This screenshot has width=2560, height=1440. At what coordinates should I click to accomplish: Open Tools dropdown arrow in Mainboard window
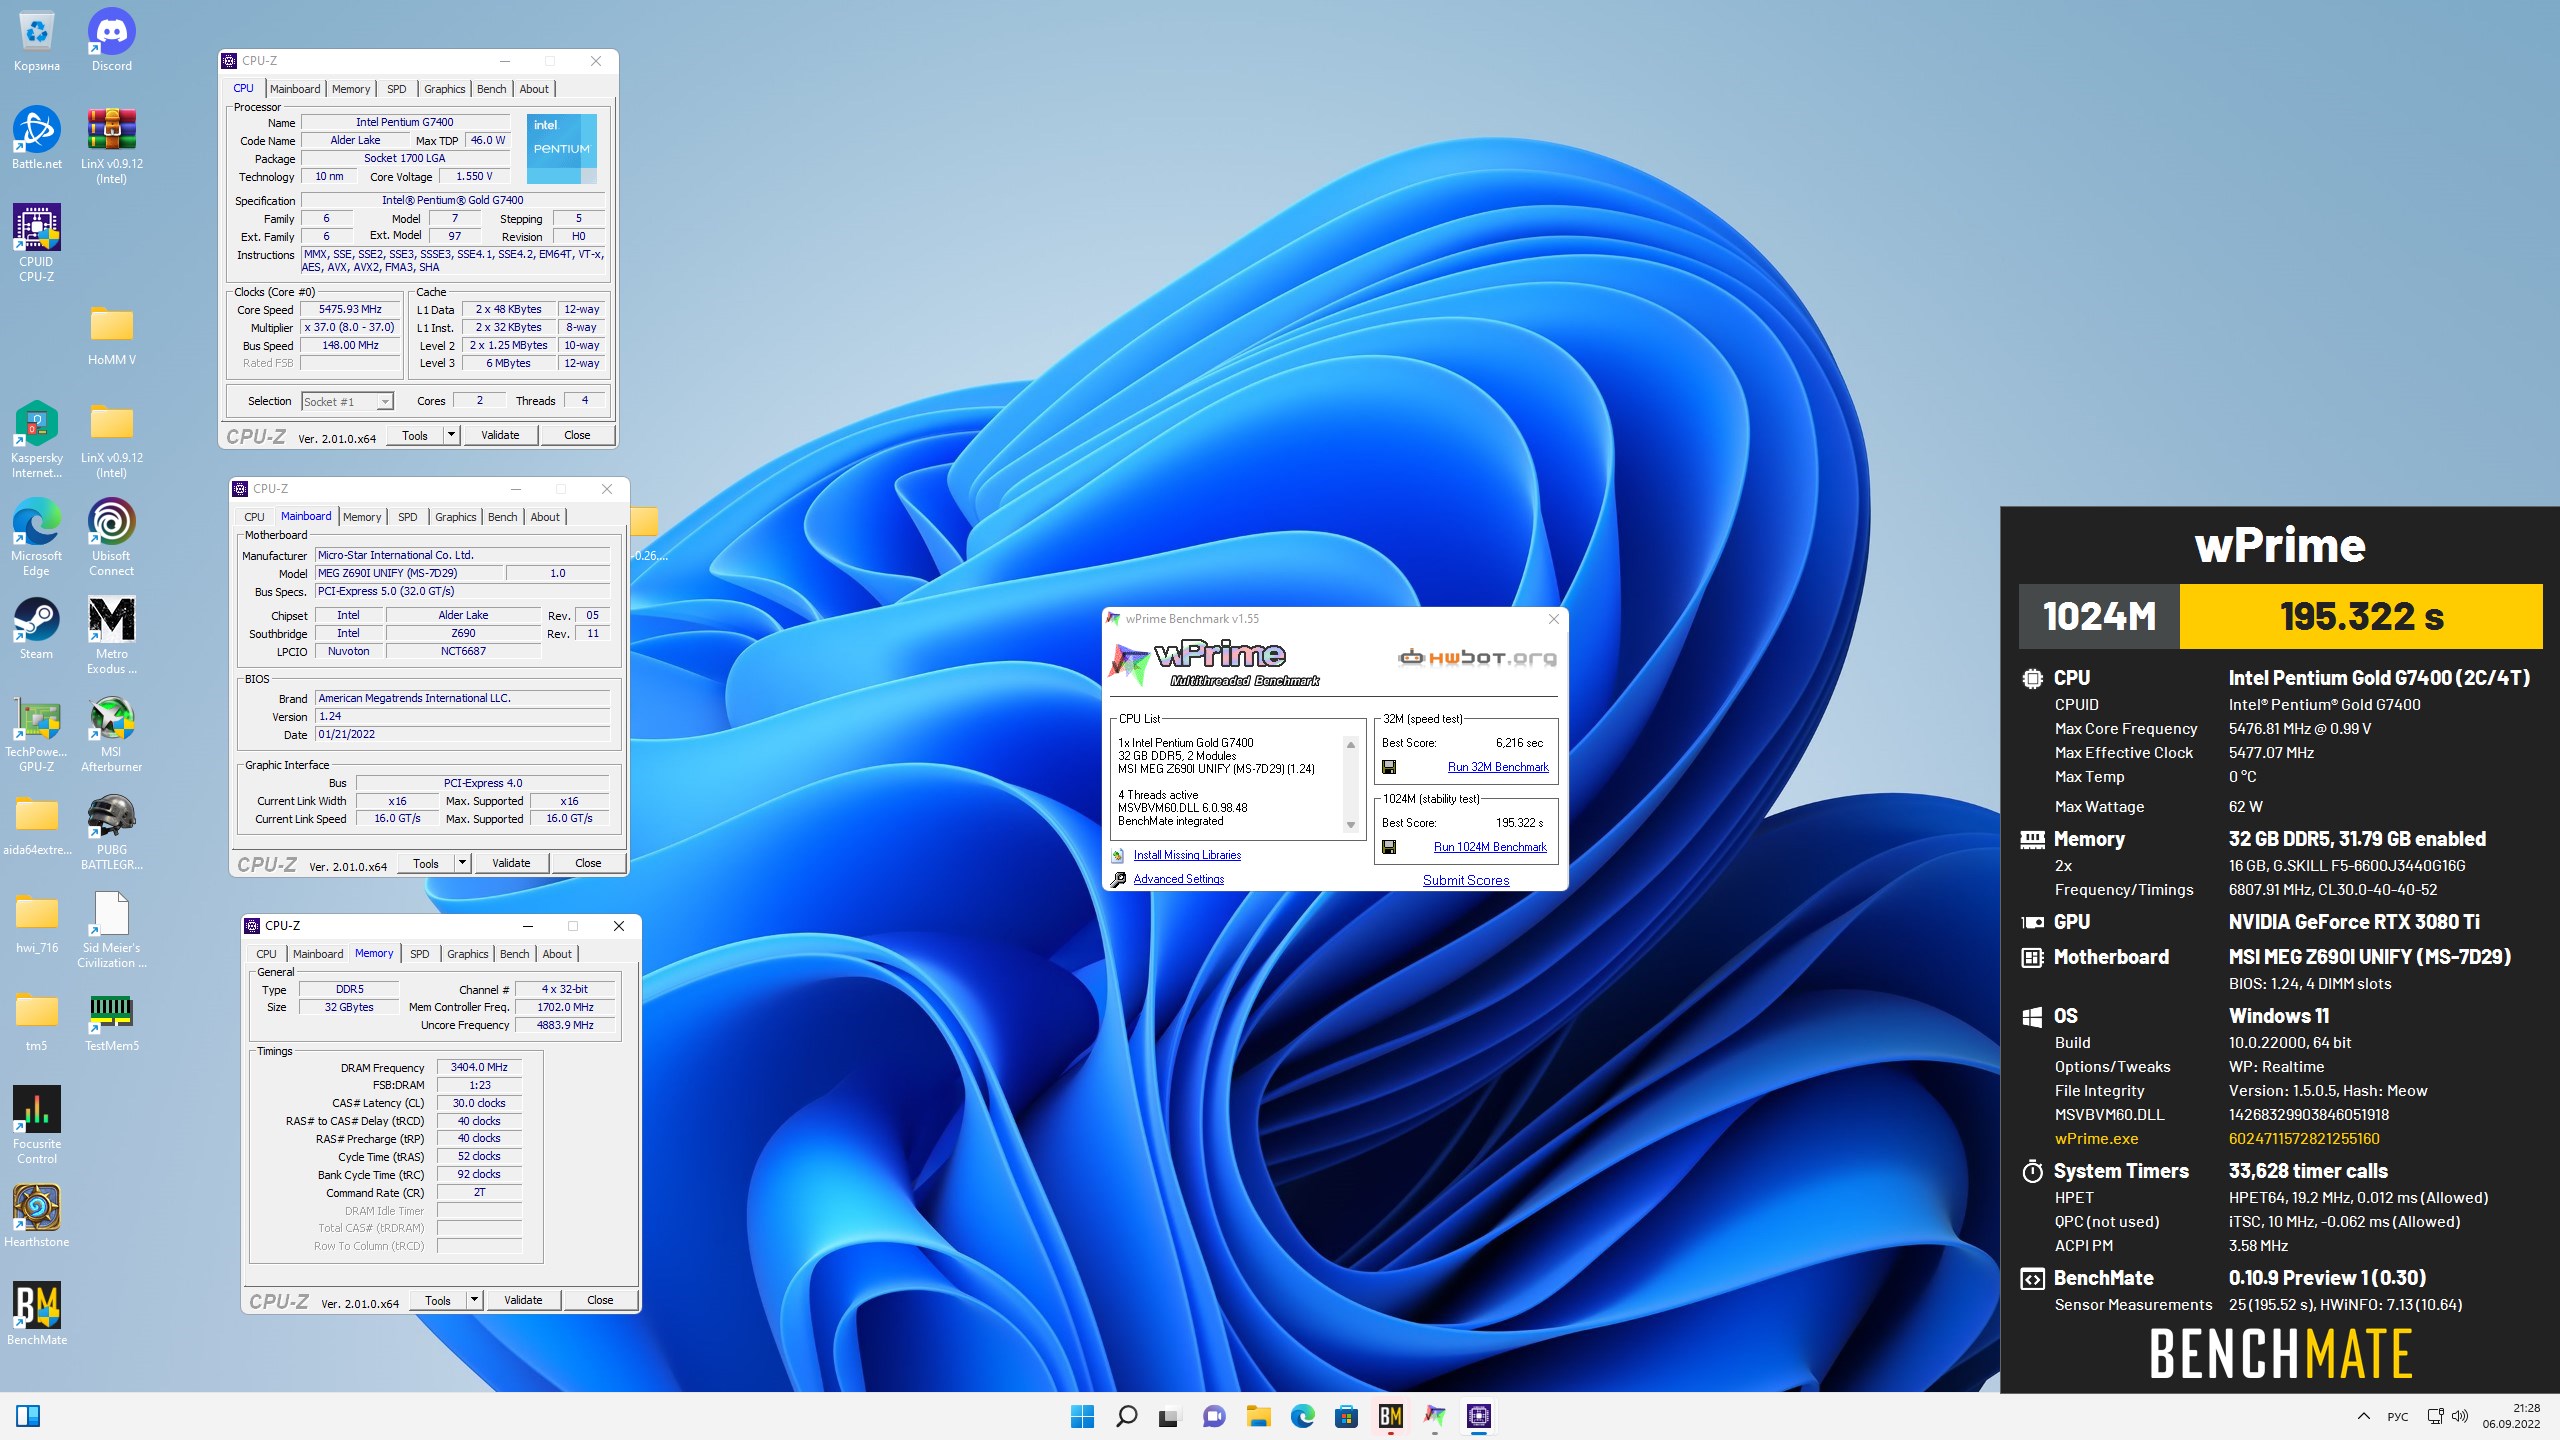point(462,863)
